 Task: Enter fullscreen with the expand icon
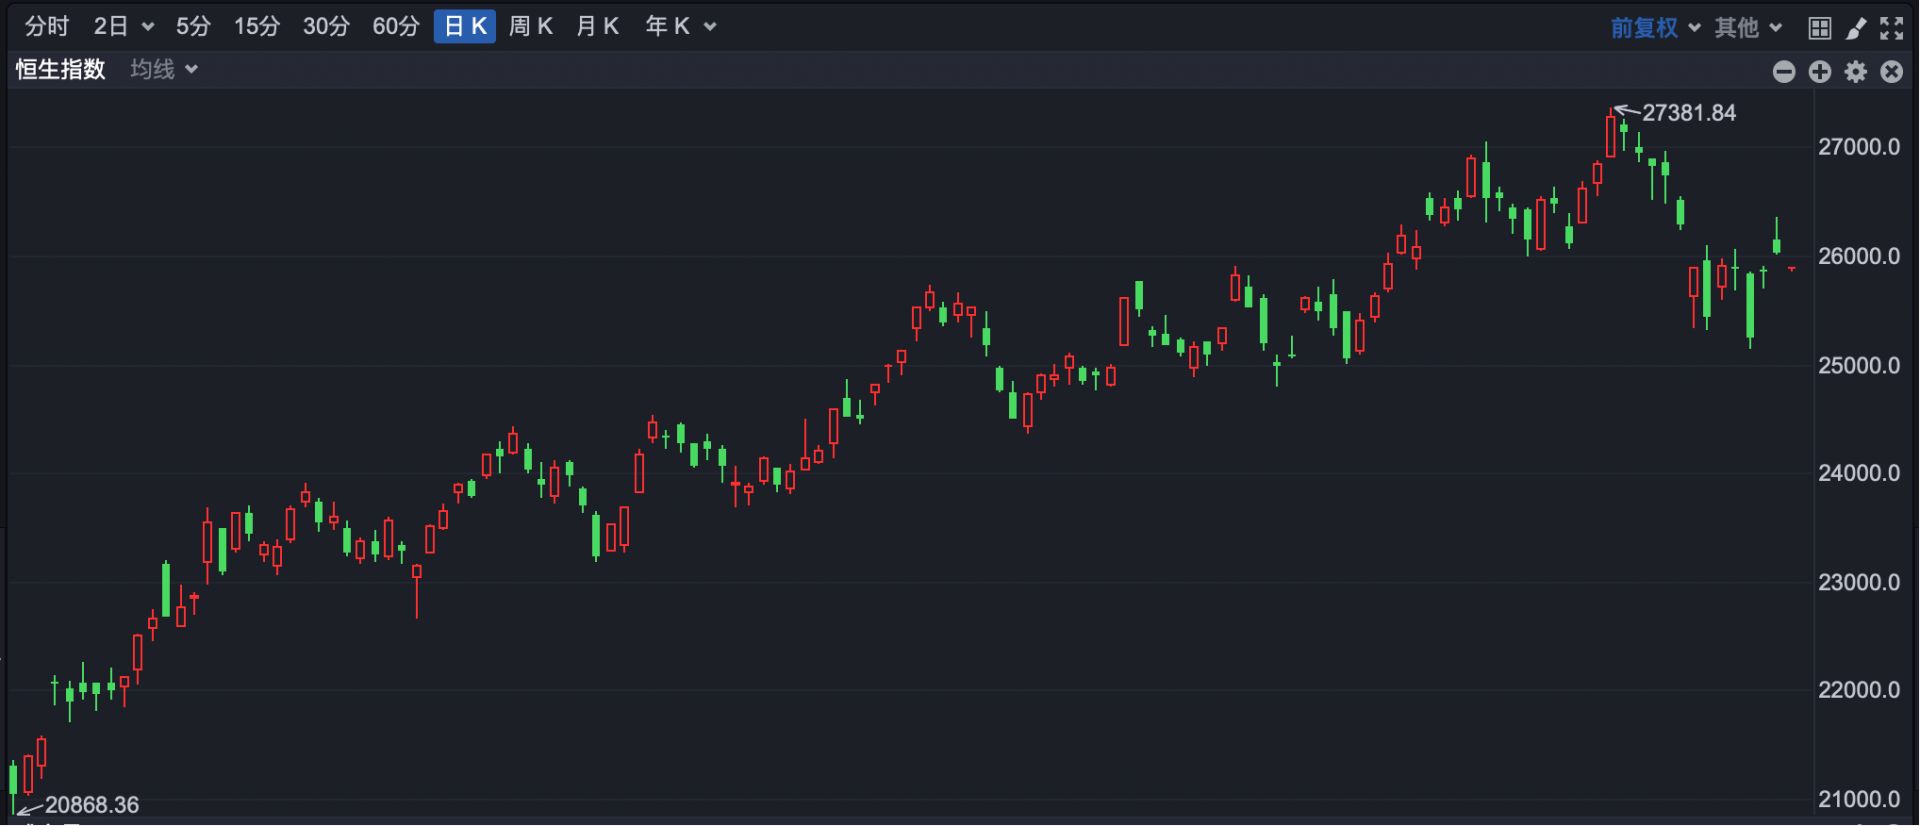point(1891,28)
